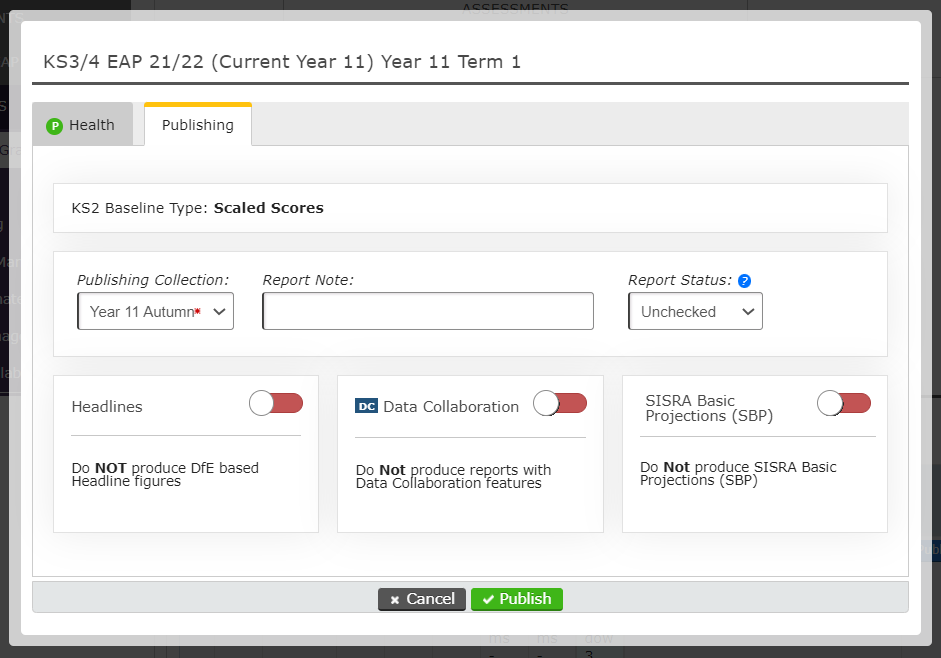
Task: Focus the Report Note text field
Action: (428, 312)
